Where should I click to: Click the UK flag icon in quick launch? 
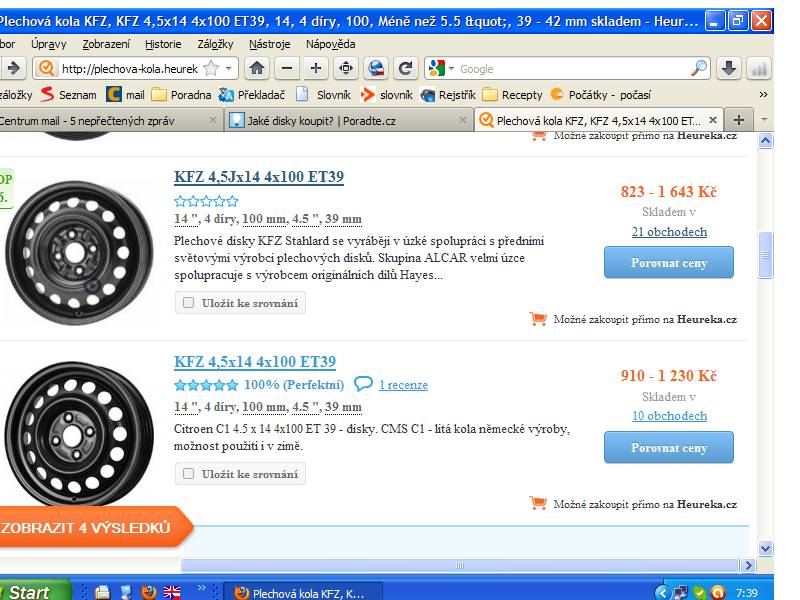172,592
